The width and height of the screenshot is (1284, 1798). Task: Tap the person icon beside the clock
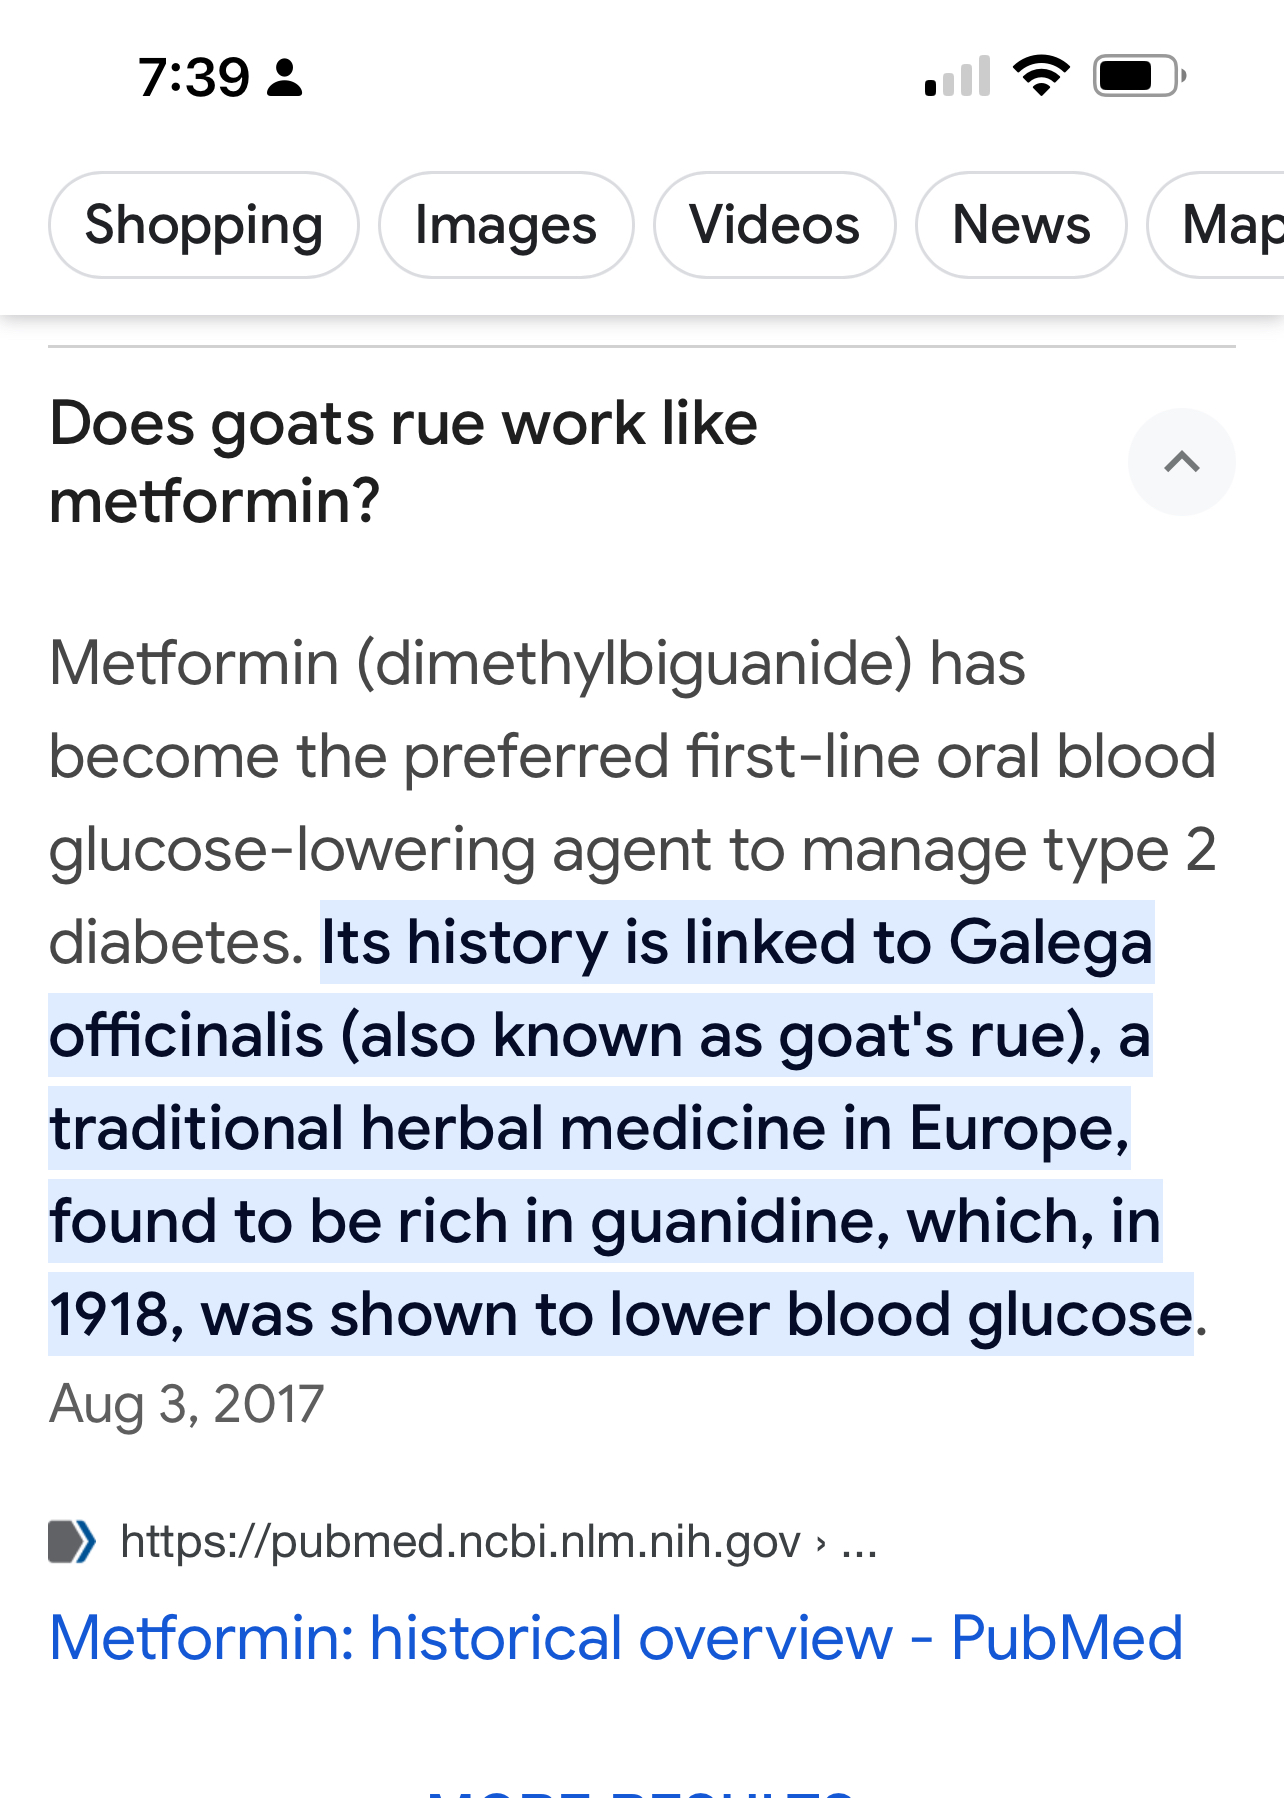click(x=285, y=78)
